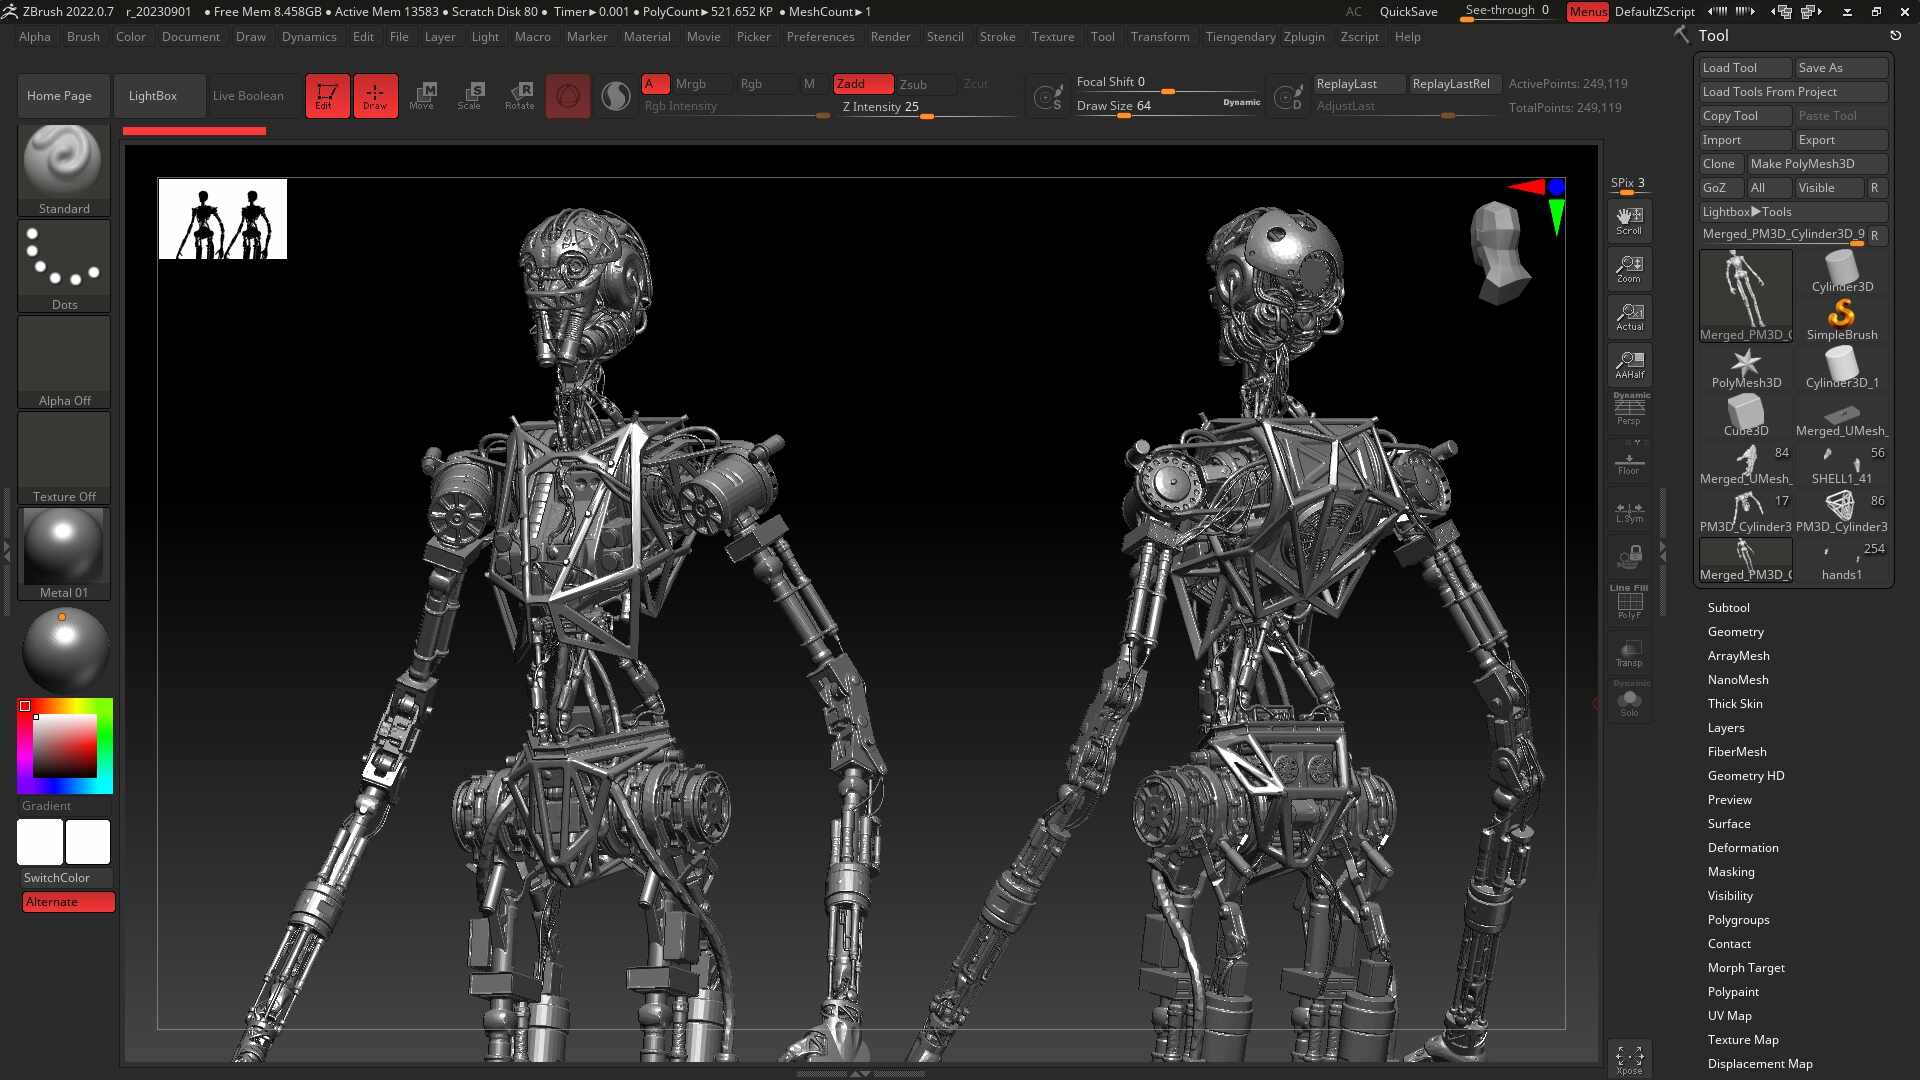Screen dimensions: 1920x1080
Task: Click the Draw Size slider
Action: click(1168, 106)
